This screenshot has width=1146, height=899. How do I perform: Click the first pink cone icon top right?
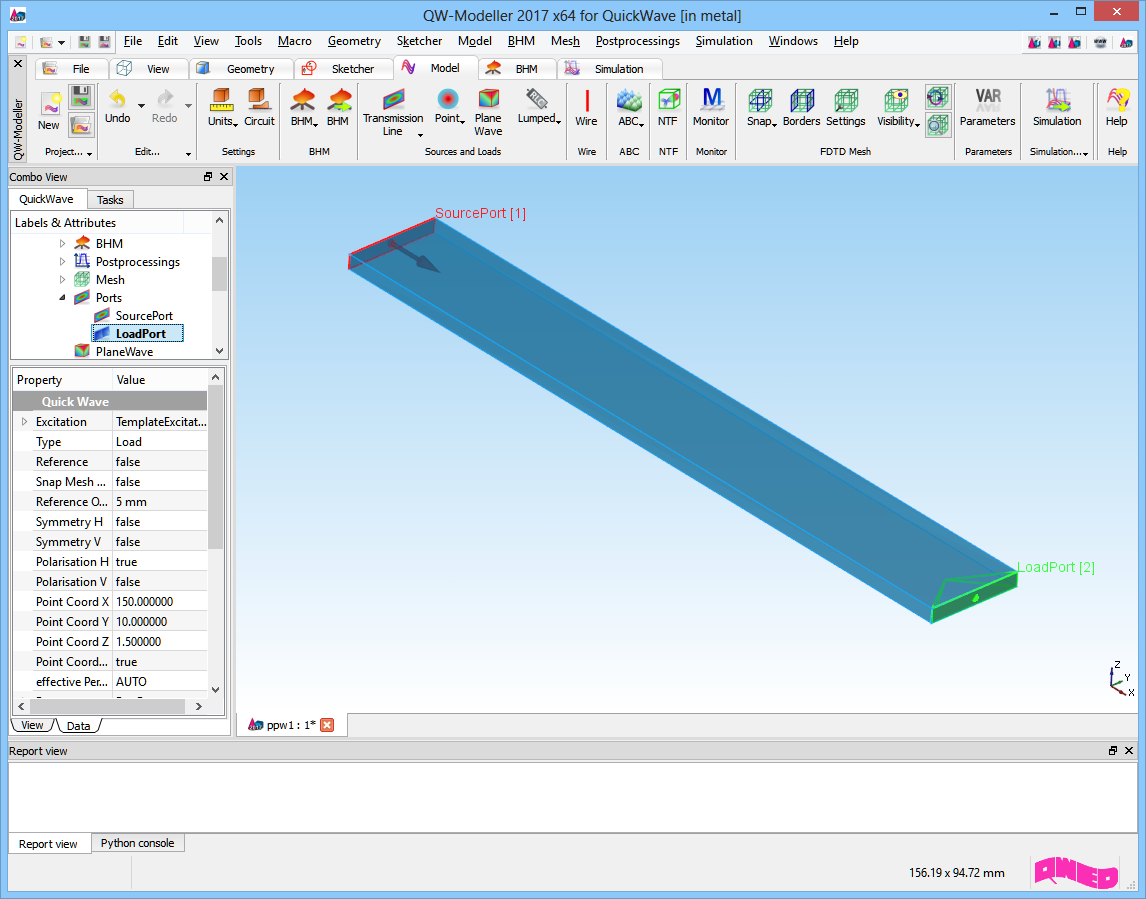coord(1034,42)
